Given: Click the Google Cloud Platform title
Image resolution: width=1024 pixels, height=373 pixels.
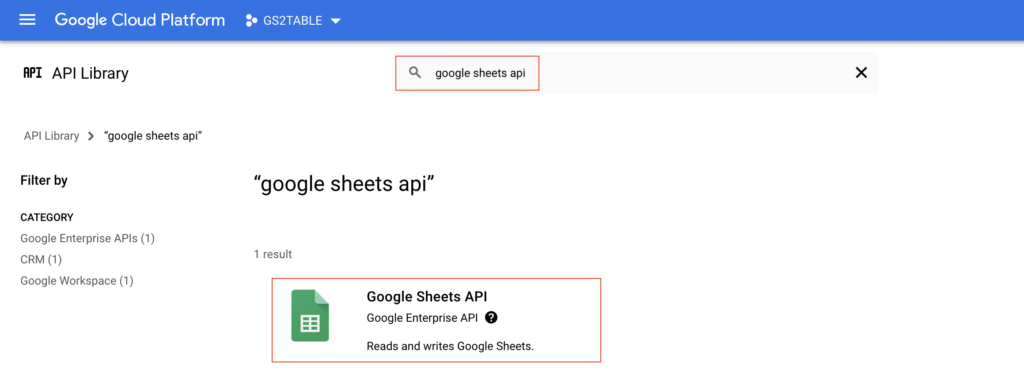Looking at the screenshot, I should pos(140,20).
